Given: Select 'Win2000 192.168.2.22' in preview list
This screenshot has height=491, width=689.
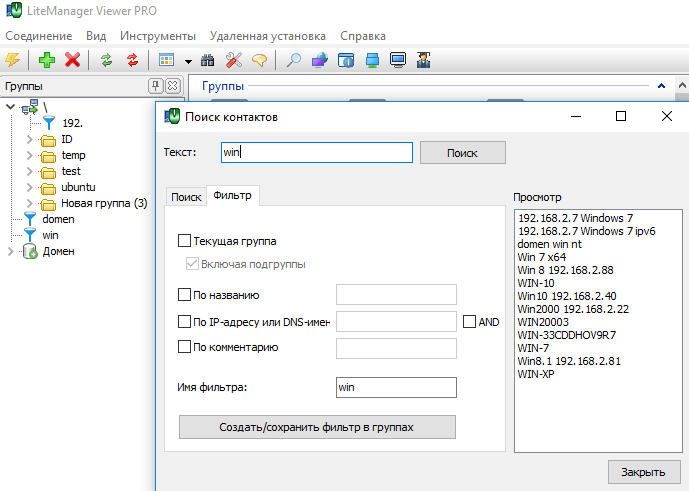Looking at the screenshot, I should tap(573, 309).
